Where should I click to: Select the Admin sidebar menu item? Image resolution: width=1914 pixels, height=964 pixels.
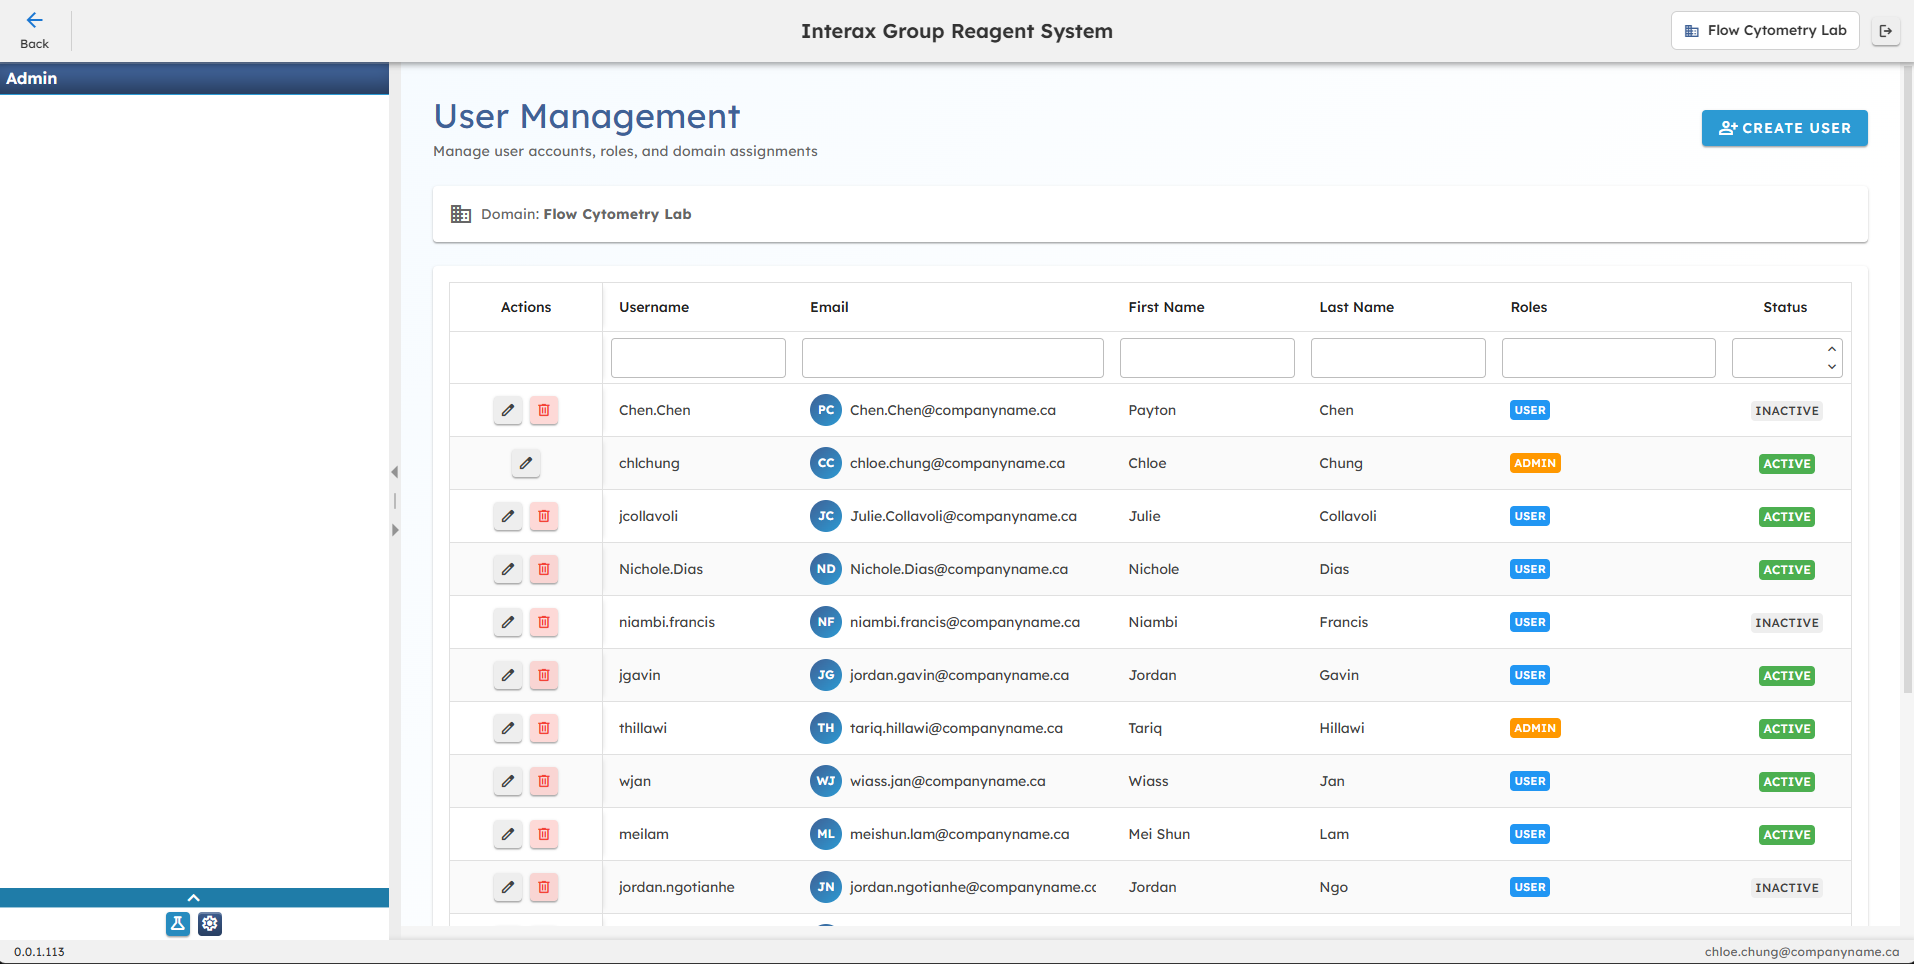[32, 78]
